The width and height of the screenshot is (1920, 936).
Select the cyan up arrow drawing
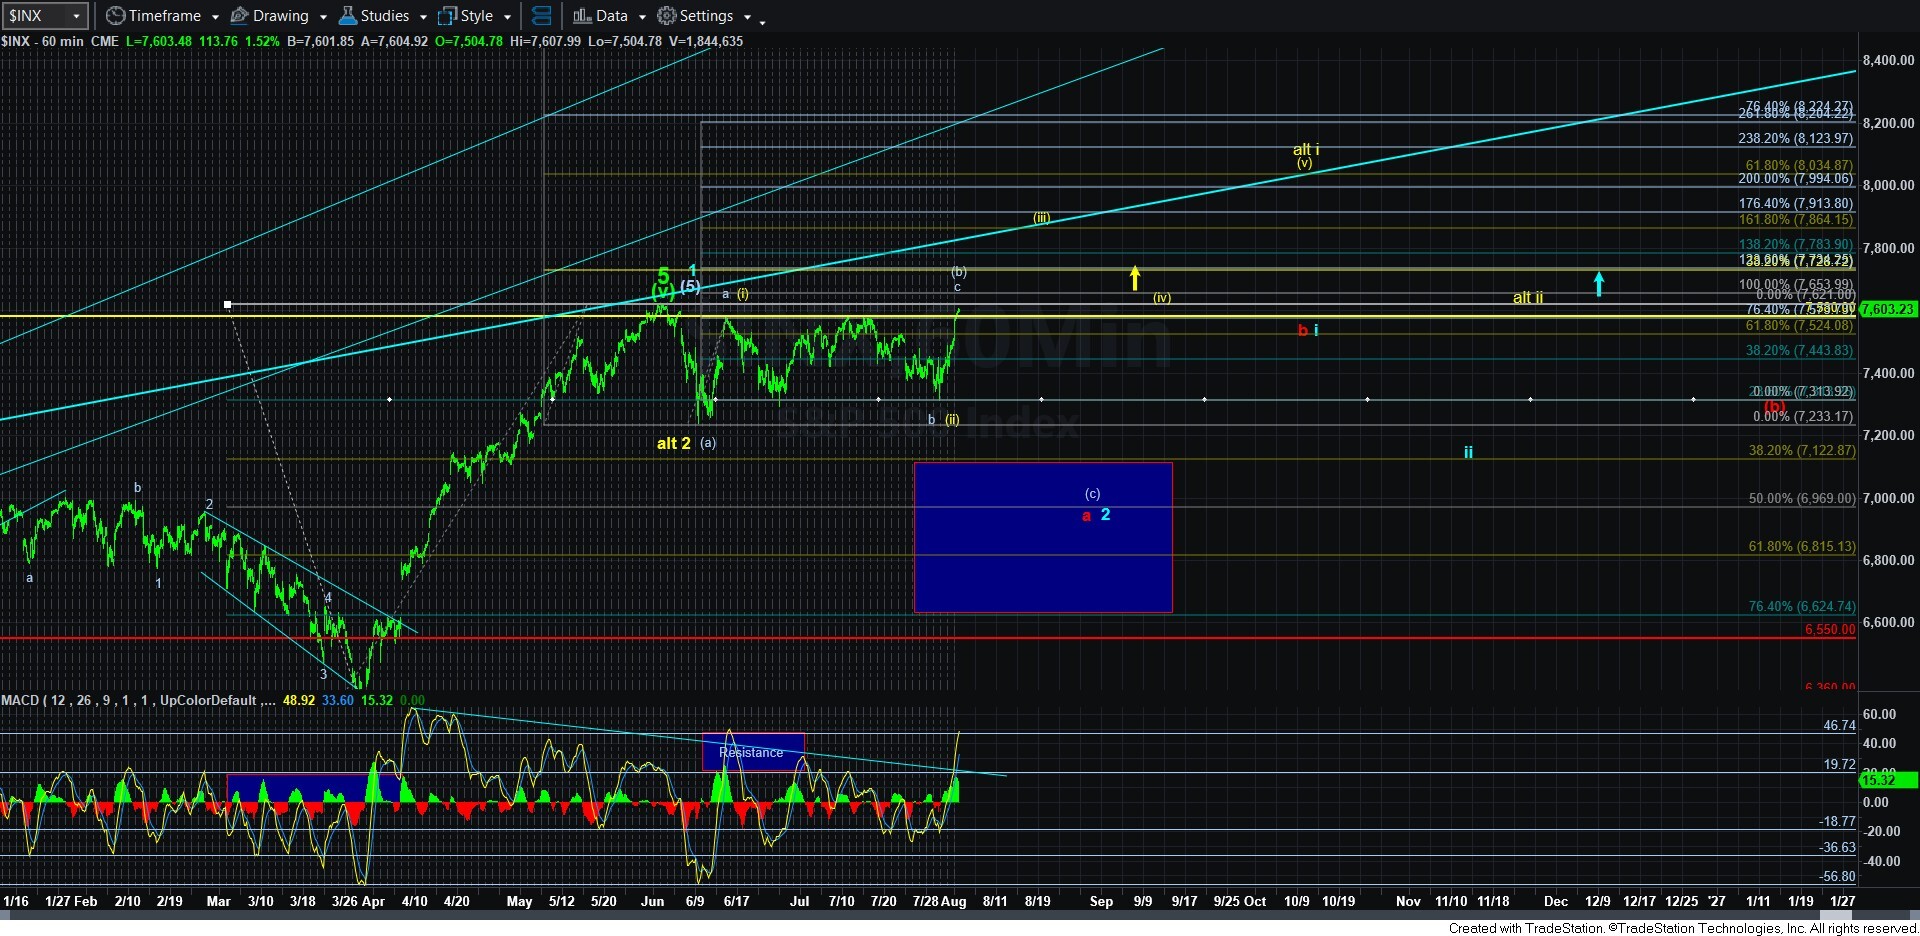pyautogui.click(x=1599, y=284)
